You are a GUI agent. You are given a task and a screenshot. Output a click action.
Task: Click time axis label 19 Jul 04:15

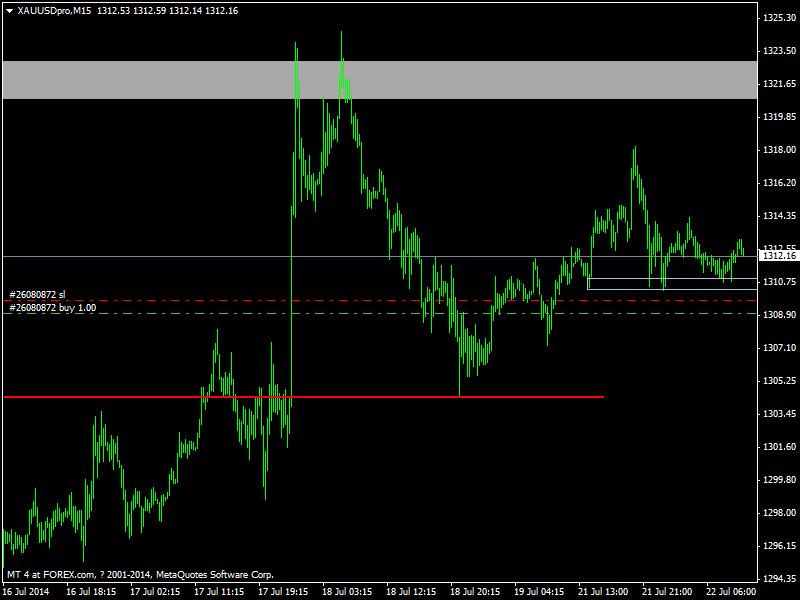pos(539,592)
